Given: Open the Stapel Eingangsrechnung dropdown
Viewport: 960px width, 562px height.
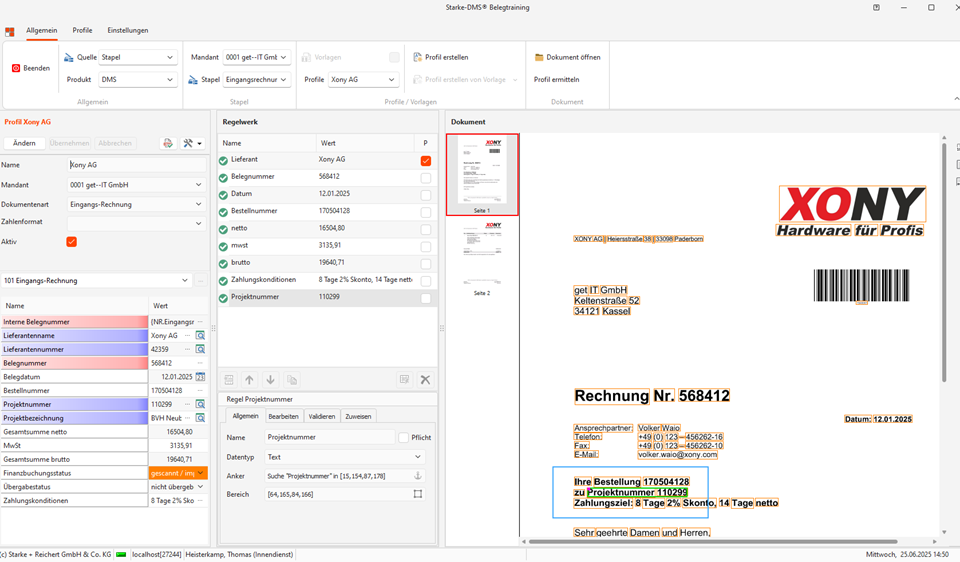Looking at the screenshot, I should (x=257, y=80).
